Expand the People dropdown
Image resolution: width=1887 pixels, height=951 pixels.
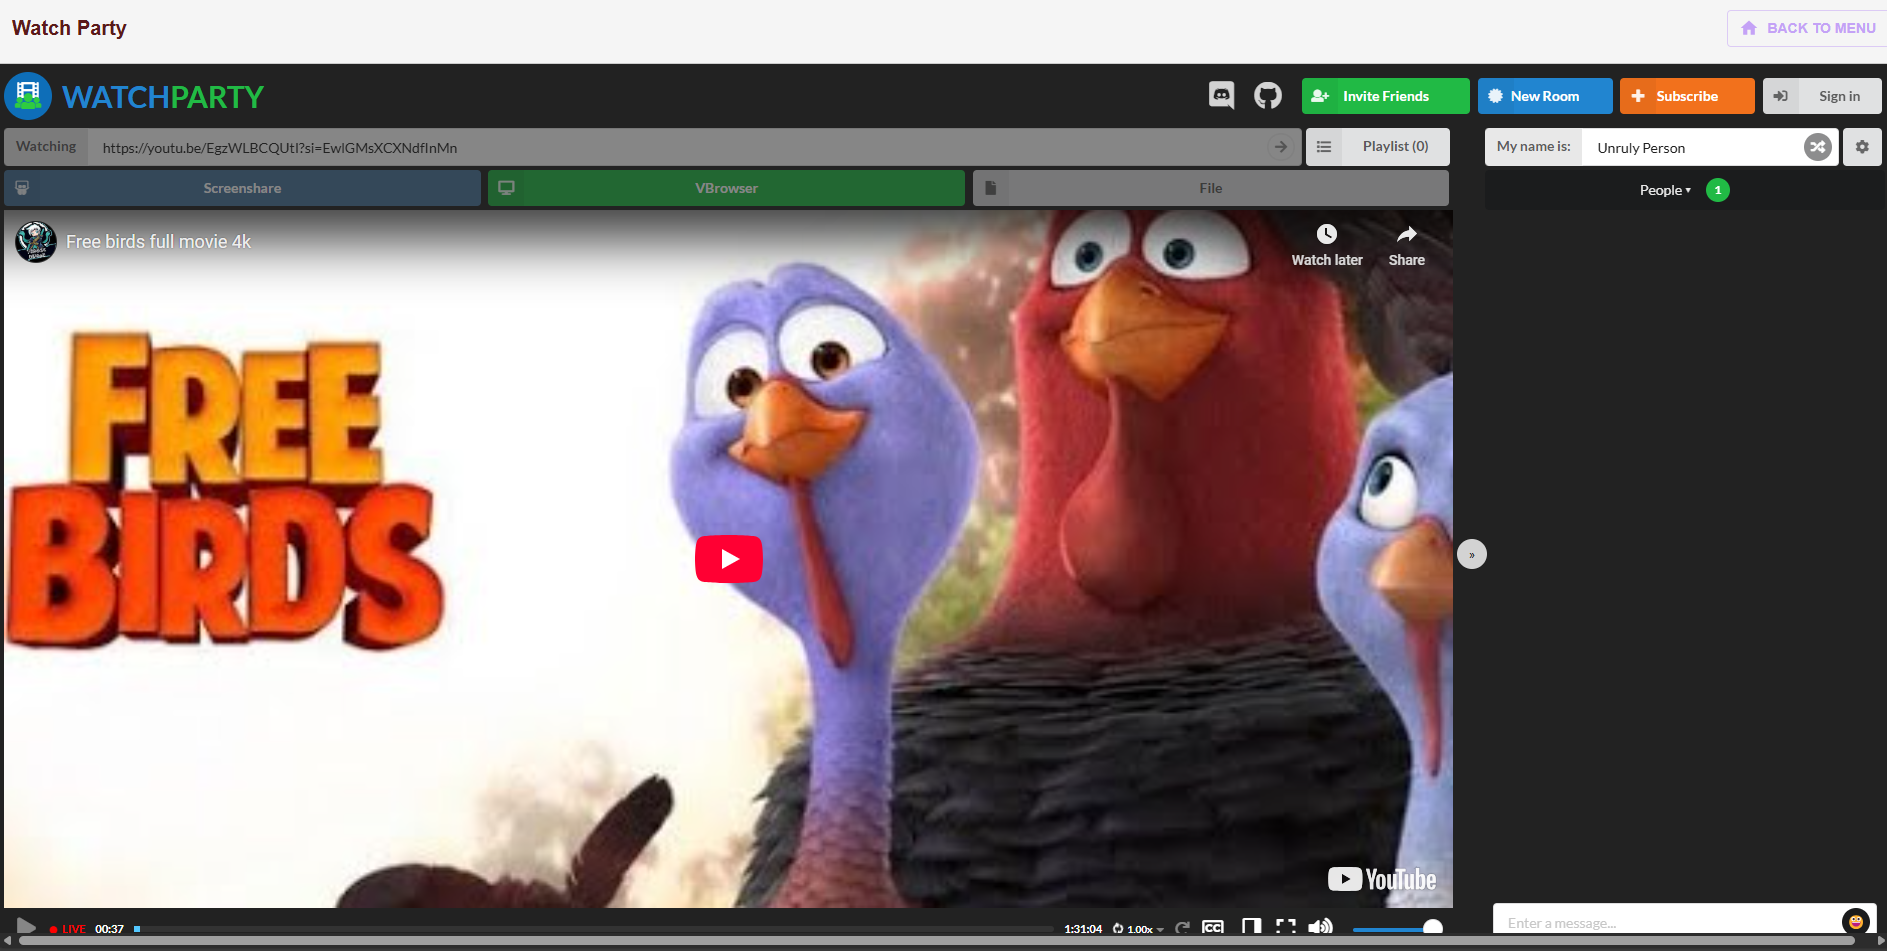(1665, 190)
